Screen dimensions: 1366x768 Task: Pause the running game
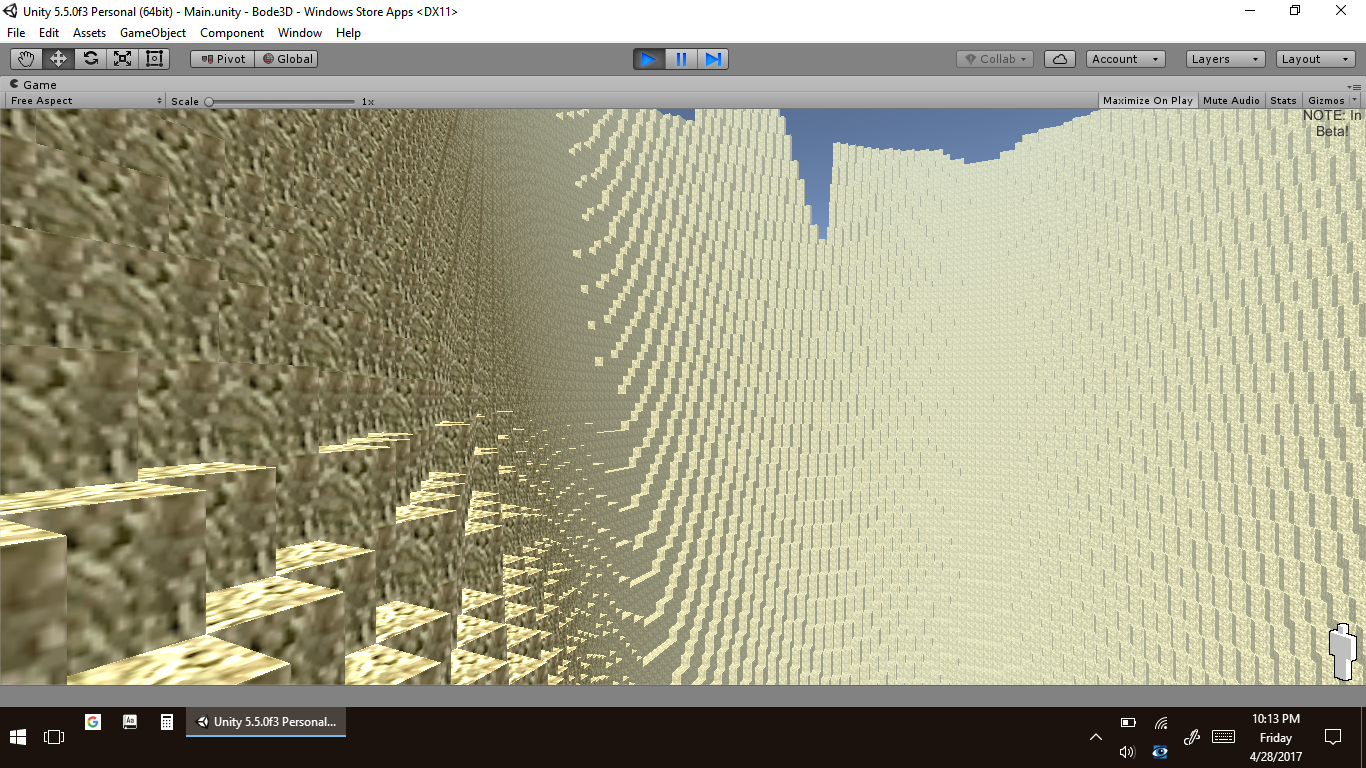click(x=681, y=59)
